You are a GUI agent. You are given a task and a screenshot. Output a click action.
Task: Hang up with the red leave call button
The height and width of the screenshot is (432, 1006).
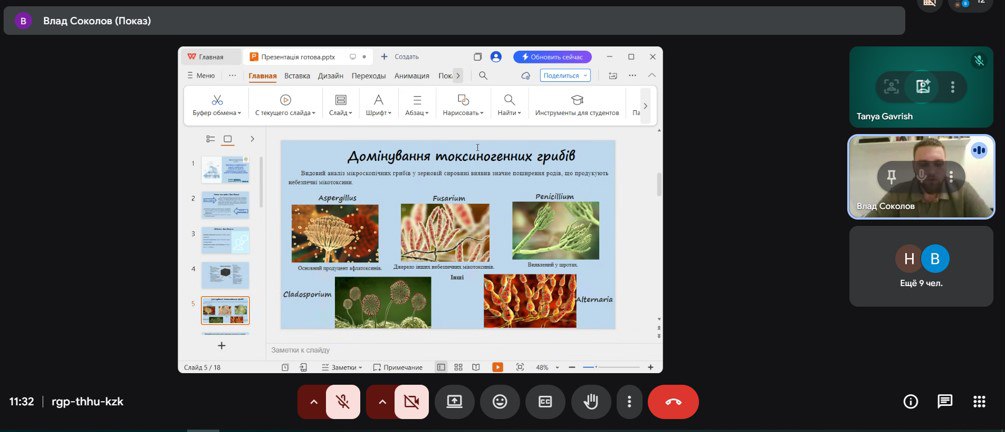(x=673, y=402)
